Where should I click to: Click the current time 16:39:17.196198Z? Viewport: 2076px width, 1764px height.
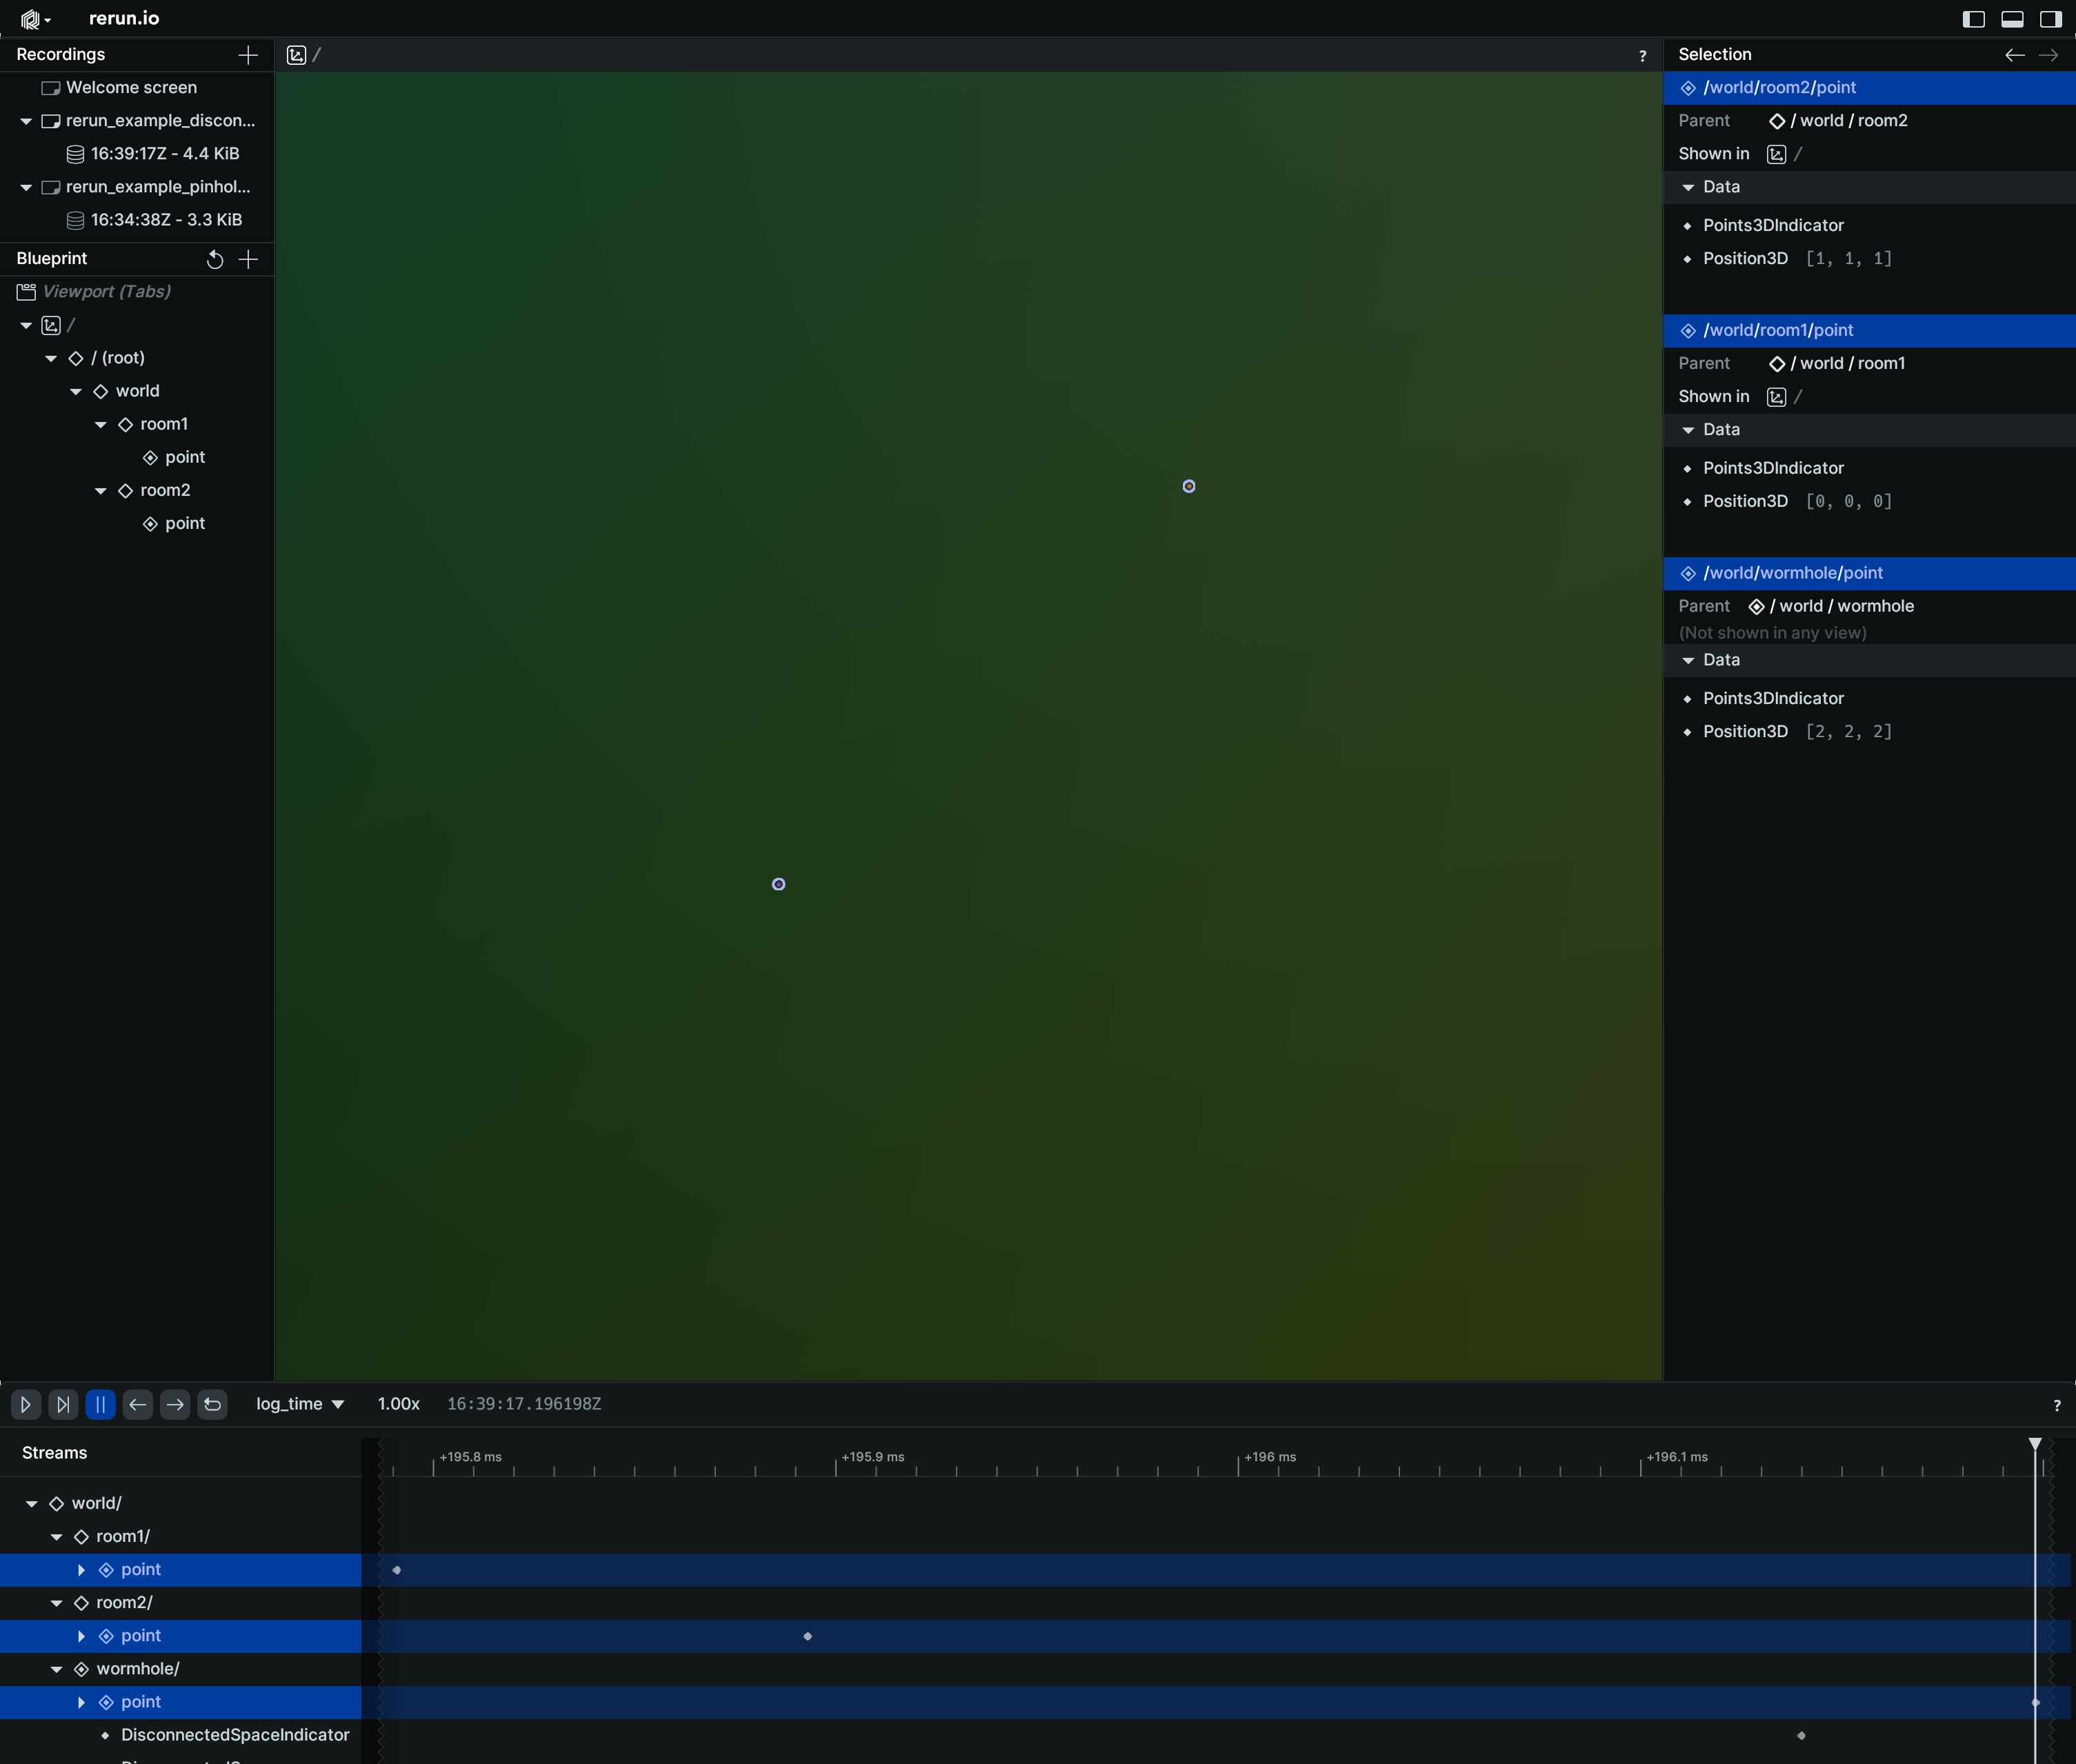click(524, 1405)
